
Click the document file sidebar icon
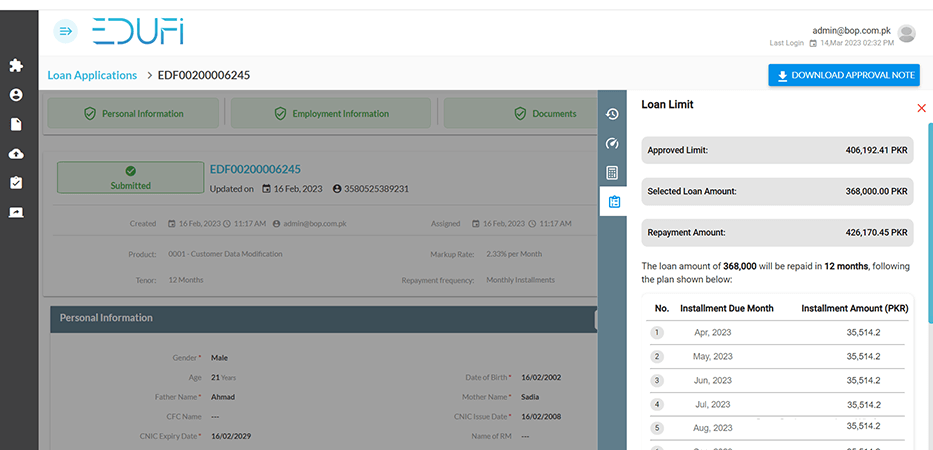tap(16, 124)
